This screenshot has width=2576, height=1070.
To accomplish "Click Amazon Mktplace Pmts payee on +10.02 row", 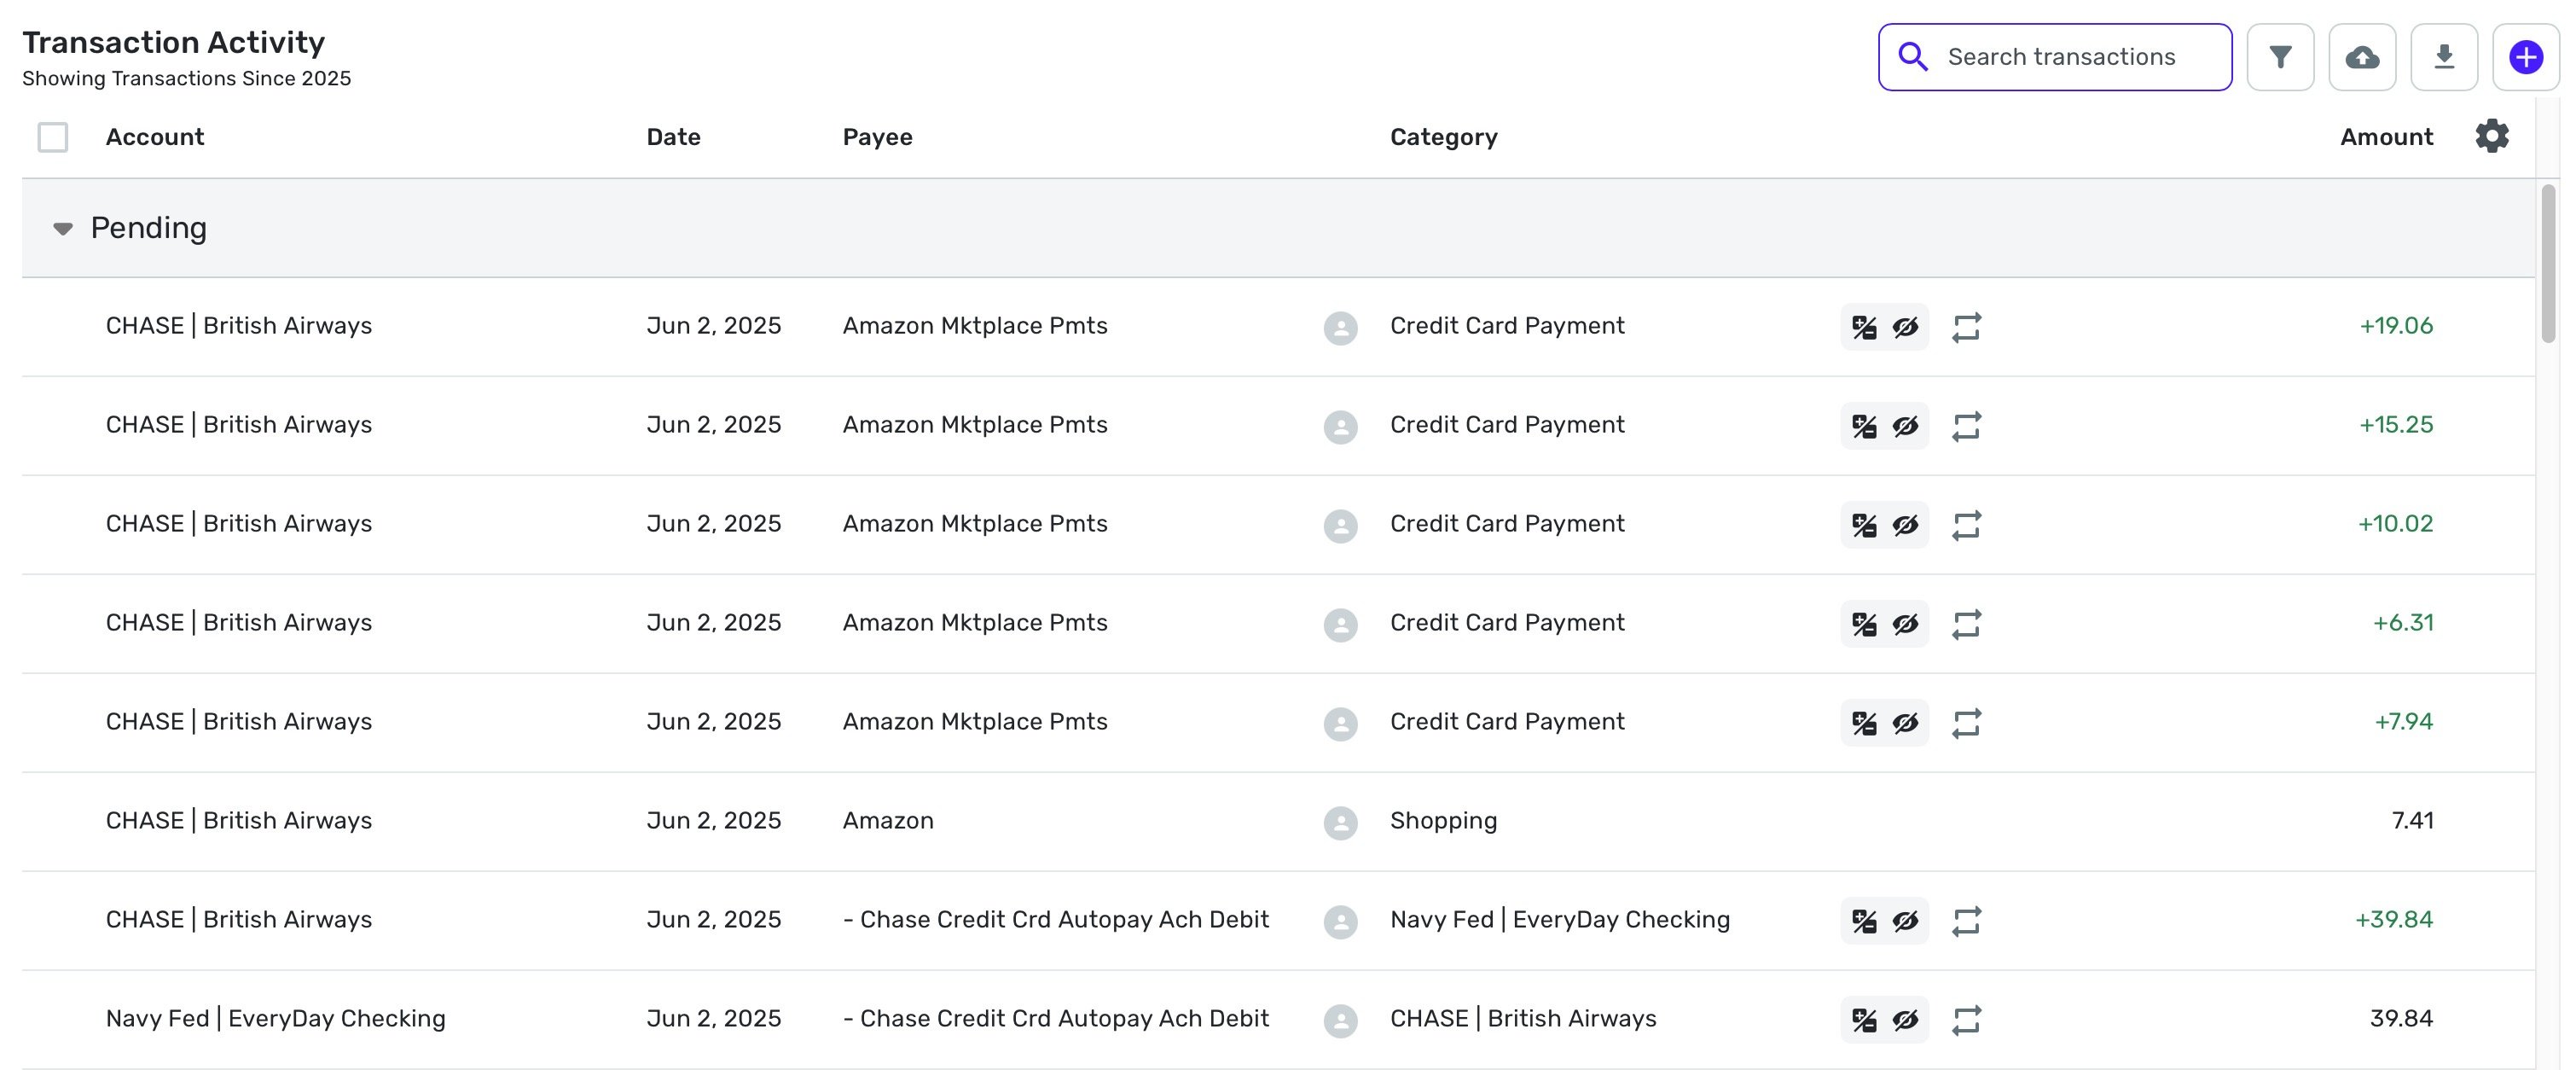I will (975, 524).
